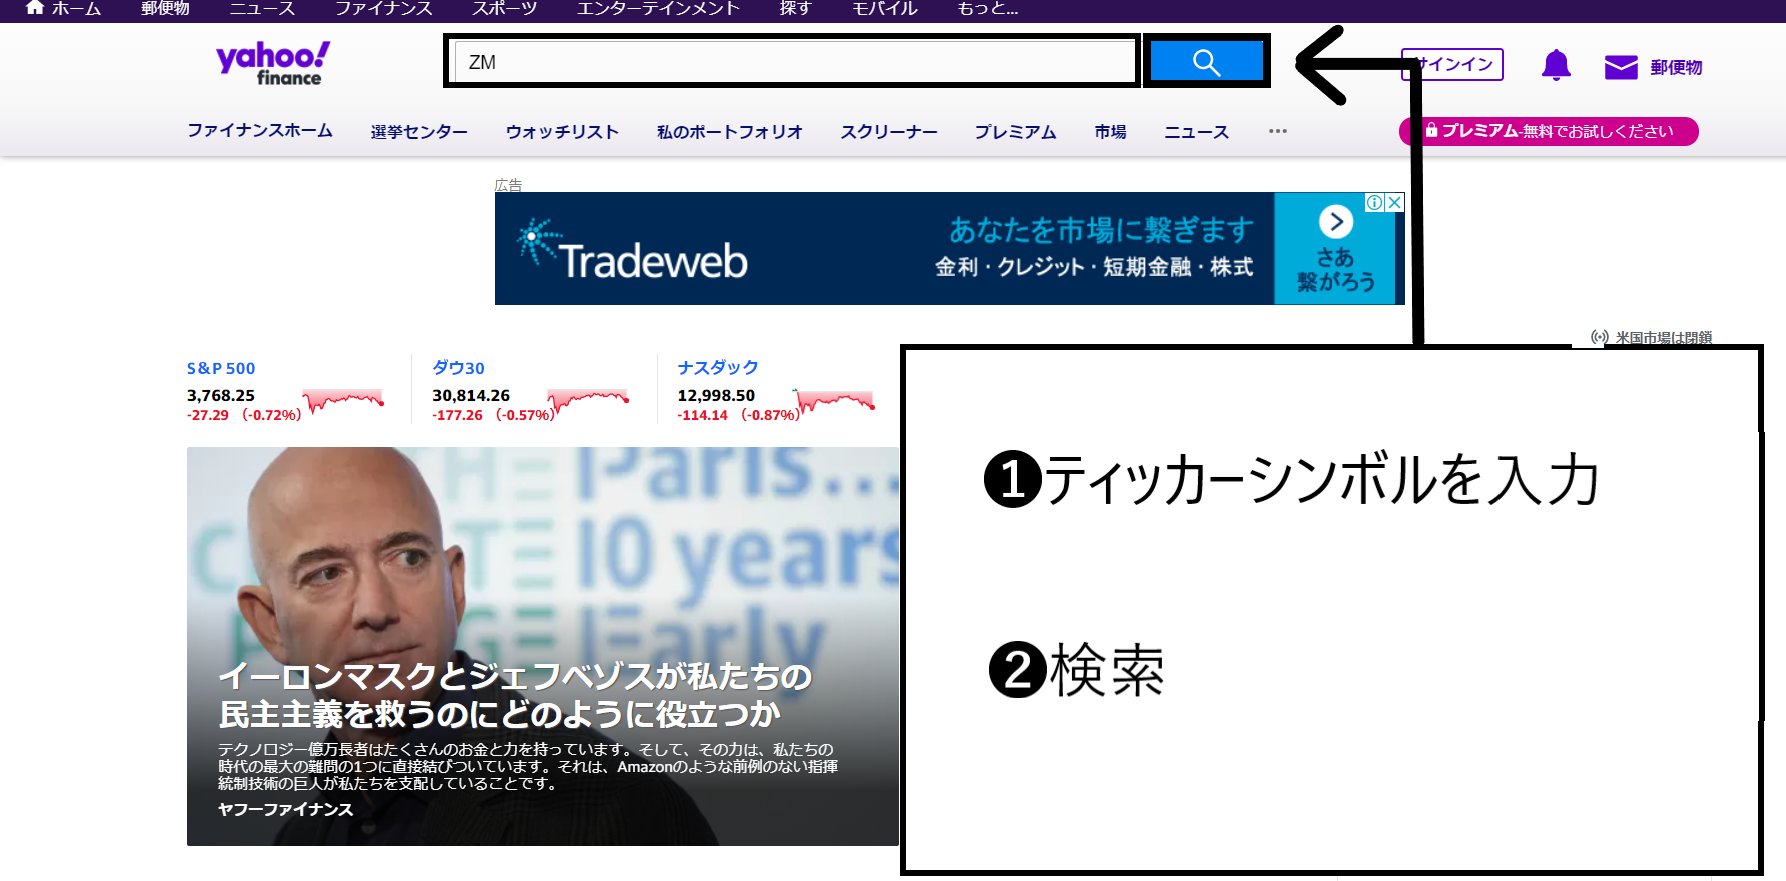This screenshot has height=881, width=1786.
Task: Click the Jeff Bezos photo
Action: (543, 646)
